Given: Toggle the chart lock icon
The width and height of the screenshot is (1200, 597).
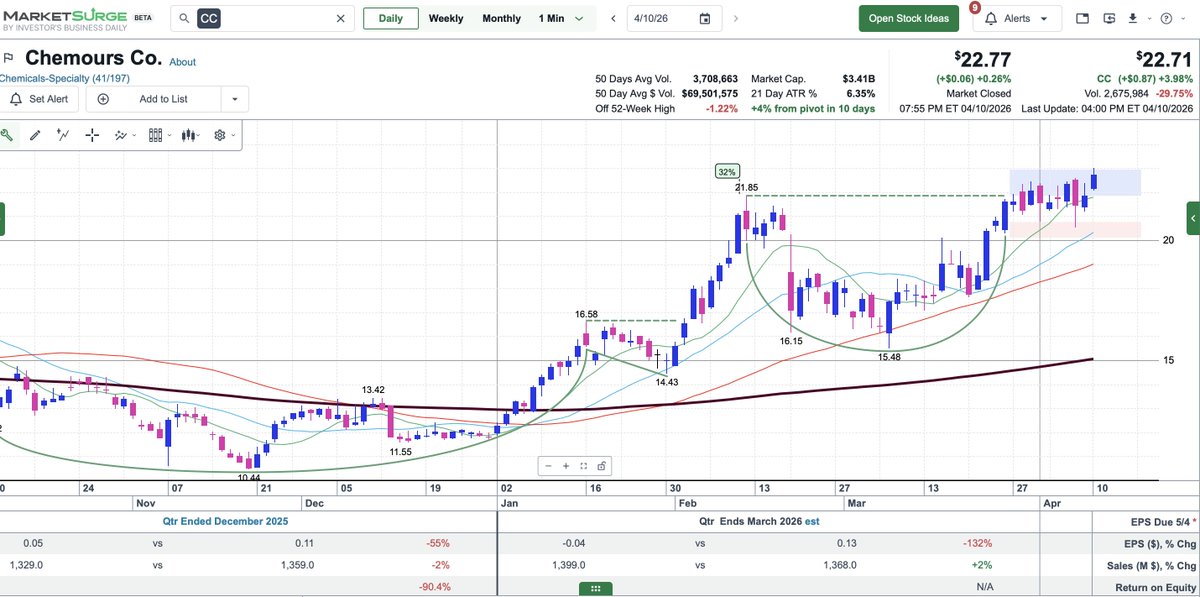Looking at the screenshot, I should coord(601,466).
